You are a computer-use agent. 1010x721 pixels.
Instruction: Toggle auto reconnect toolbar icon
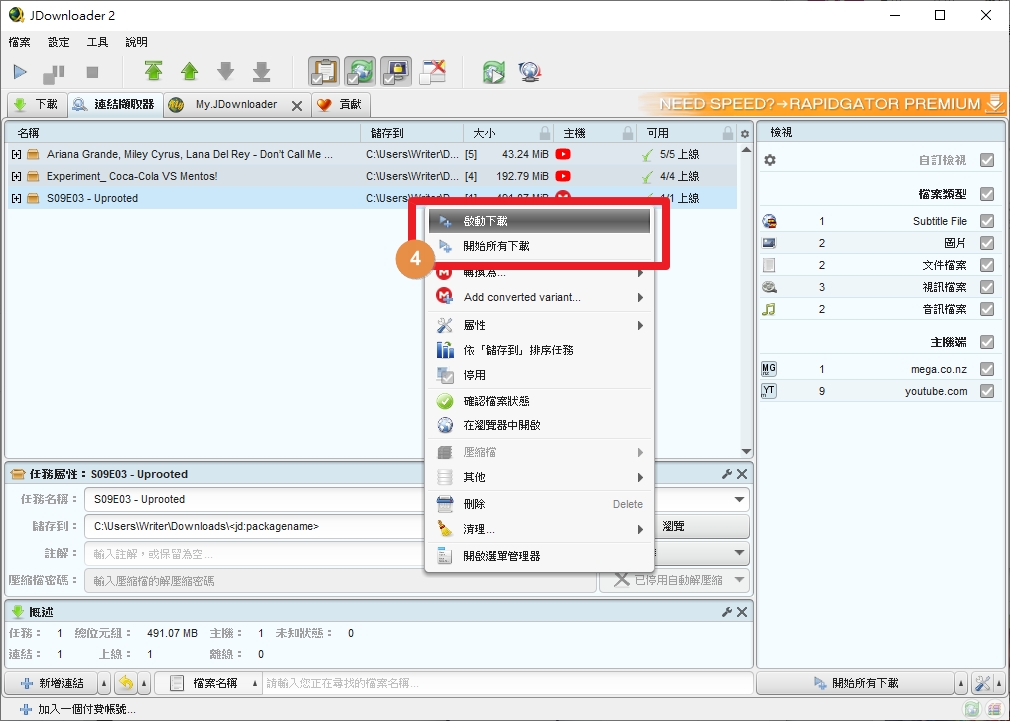click(x=359, y=72)
